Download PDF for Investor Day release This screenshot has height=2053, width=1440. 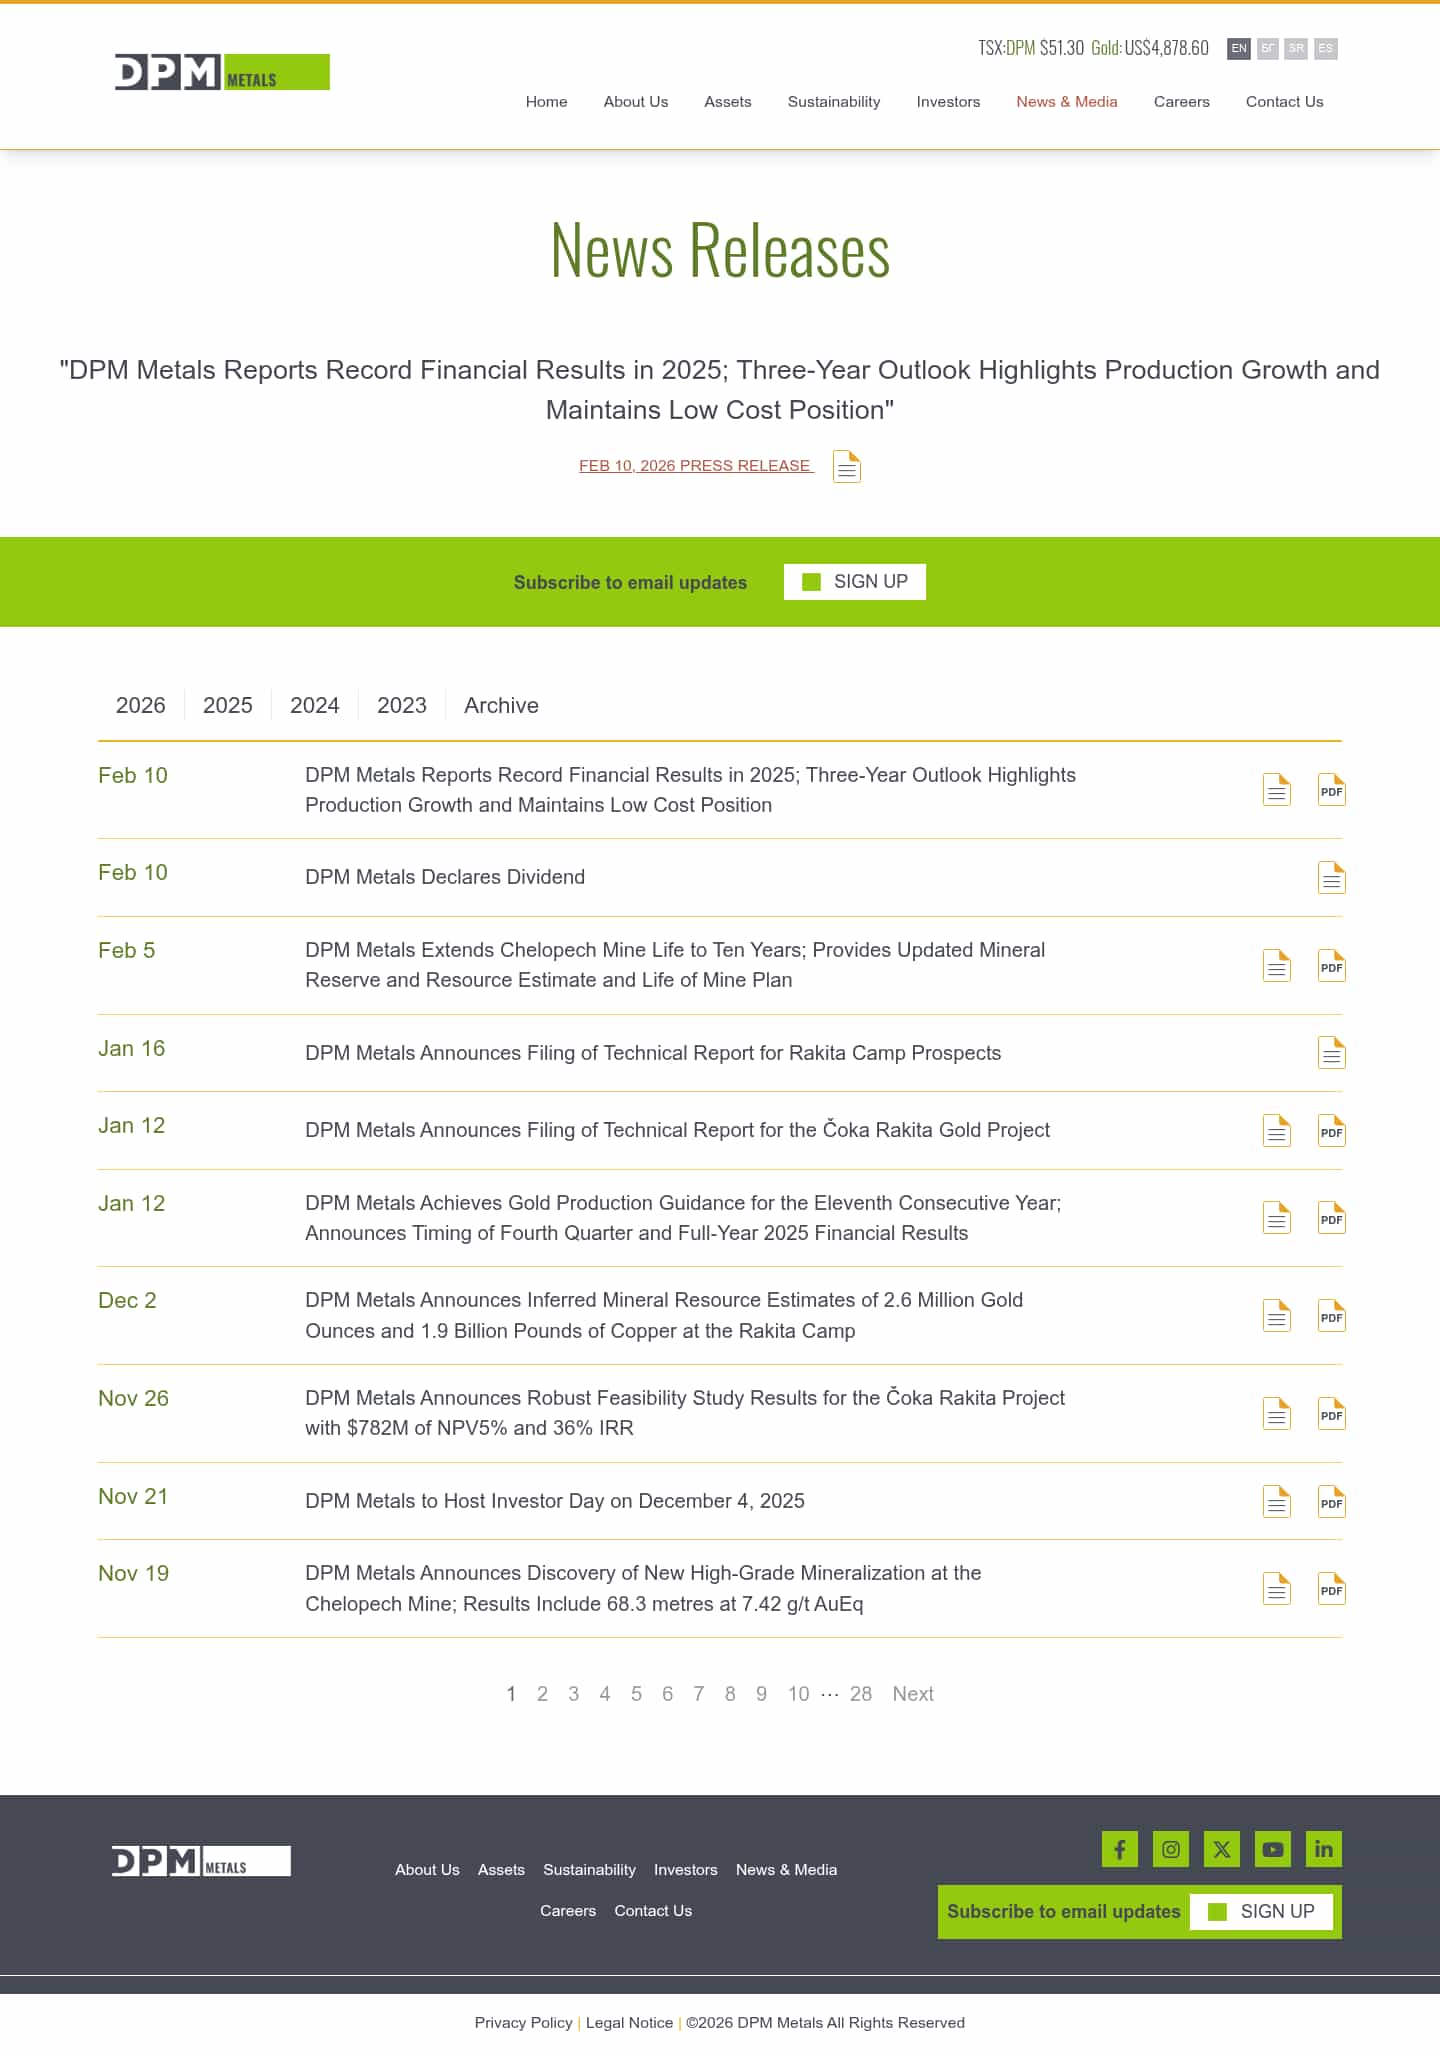click(1332, 1501)
